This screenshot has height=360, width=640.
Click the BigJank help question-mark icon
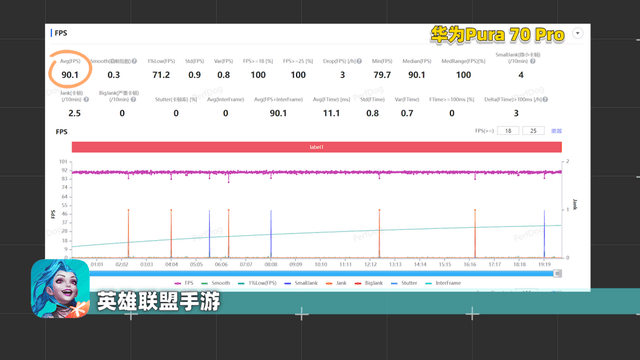tap(133, 99)
